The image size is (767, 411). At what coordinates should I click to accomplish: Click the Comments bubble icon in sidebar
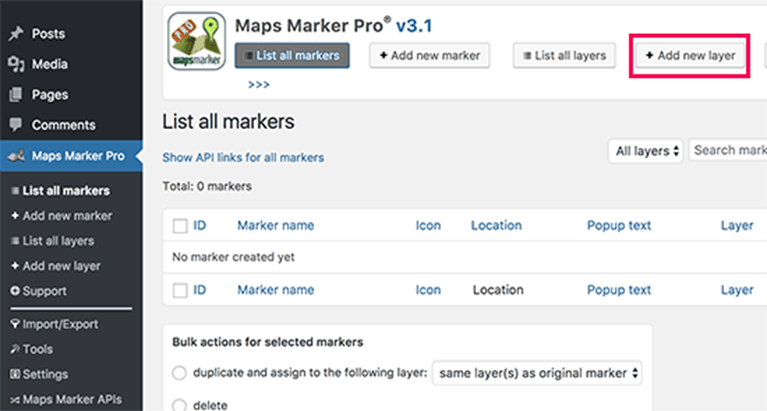[x=16, y=125]
